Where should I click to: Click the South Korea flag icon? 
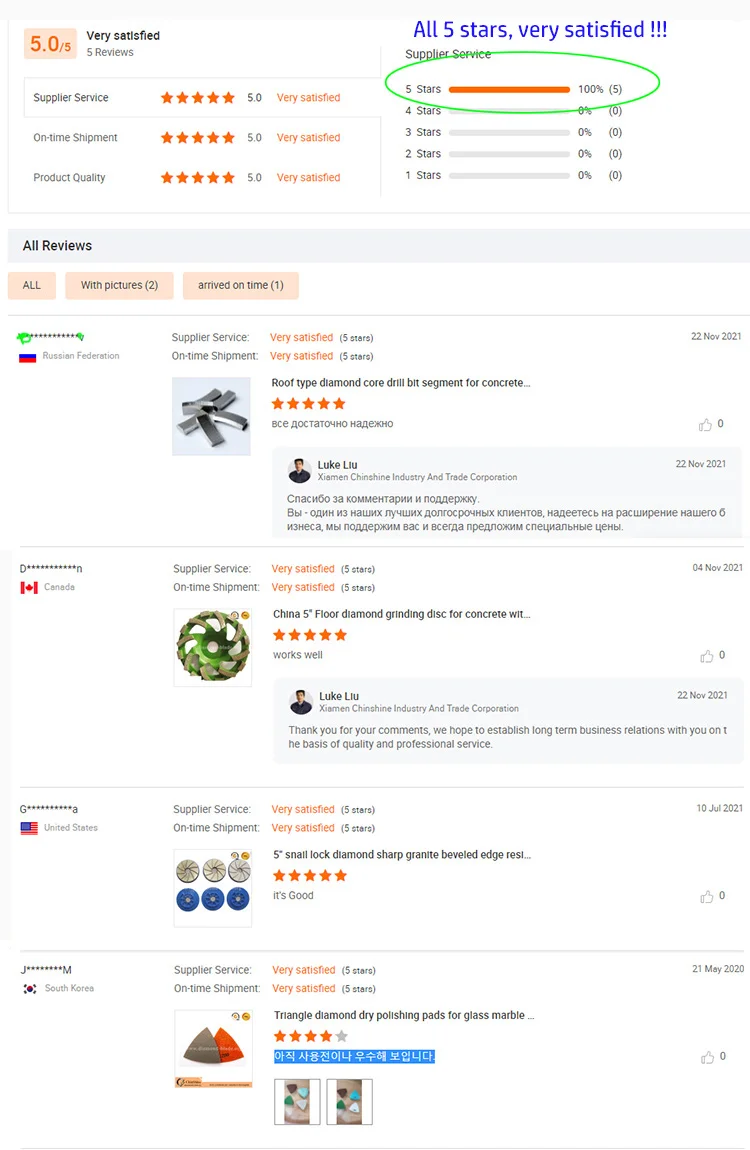(30, 989)
